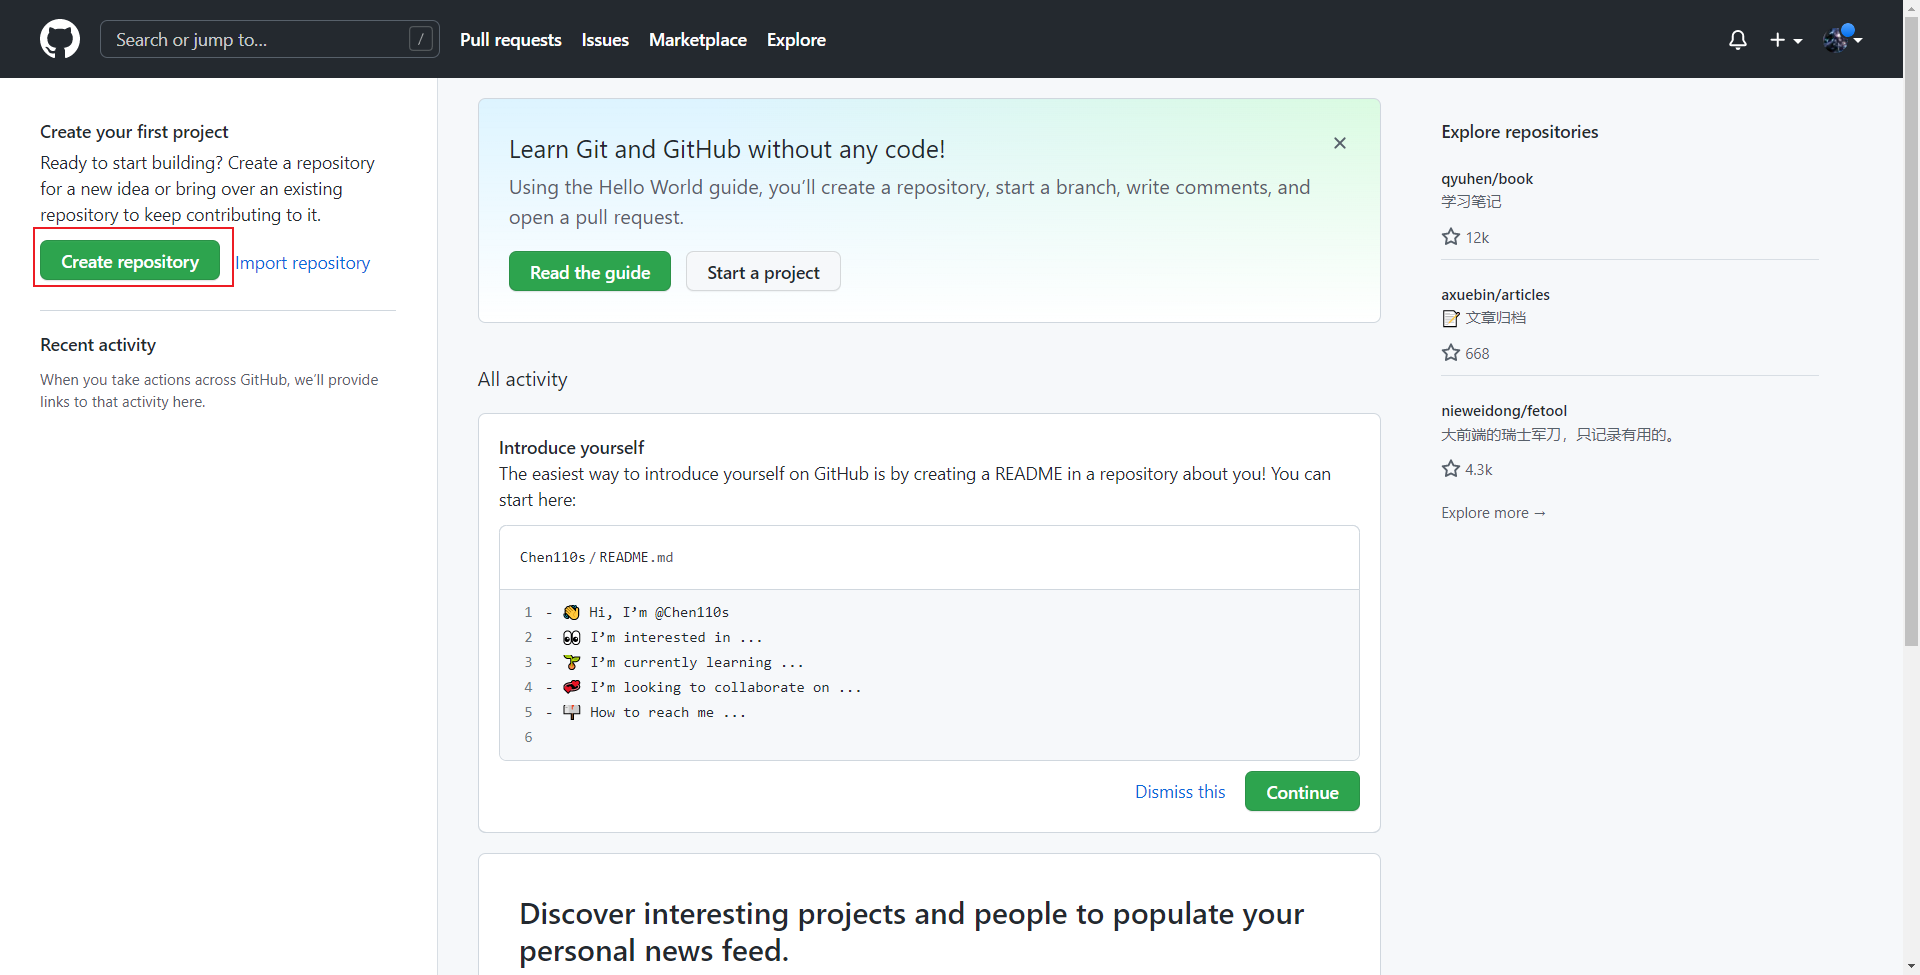Star the qyuhen/book repository
Screen dimensions: 1920x975
coord(1451,237)
